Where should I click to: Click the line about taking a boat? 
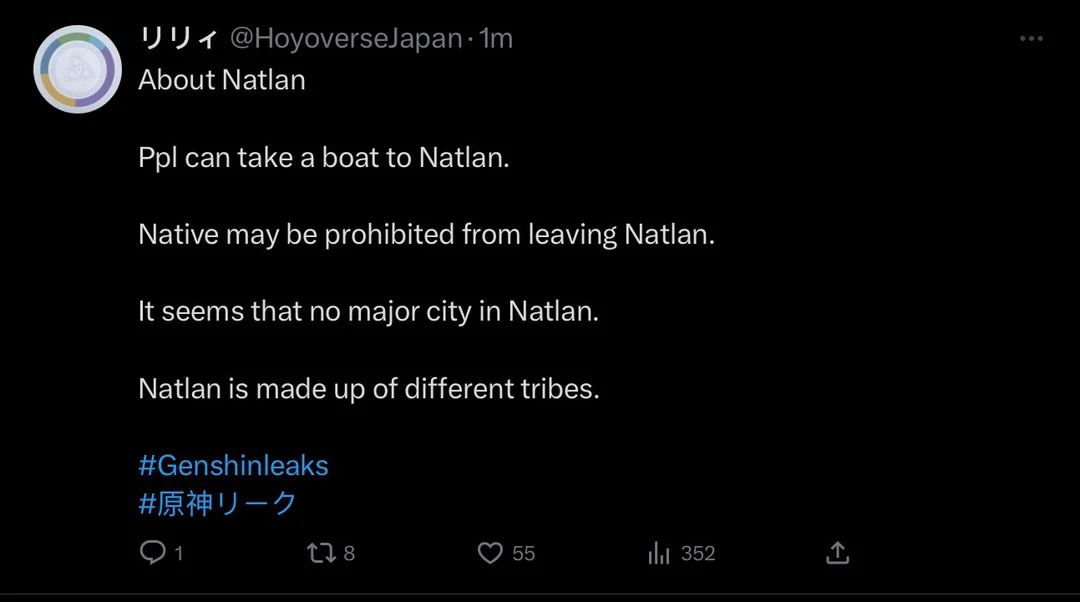coord(324,158)
